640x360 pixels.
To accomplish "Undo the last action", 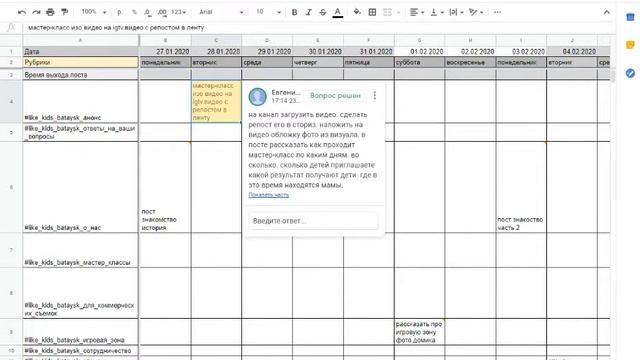I will 22,12.
